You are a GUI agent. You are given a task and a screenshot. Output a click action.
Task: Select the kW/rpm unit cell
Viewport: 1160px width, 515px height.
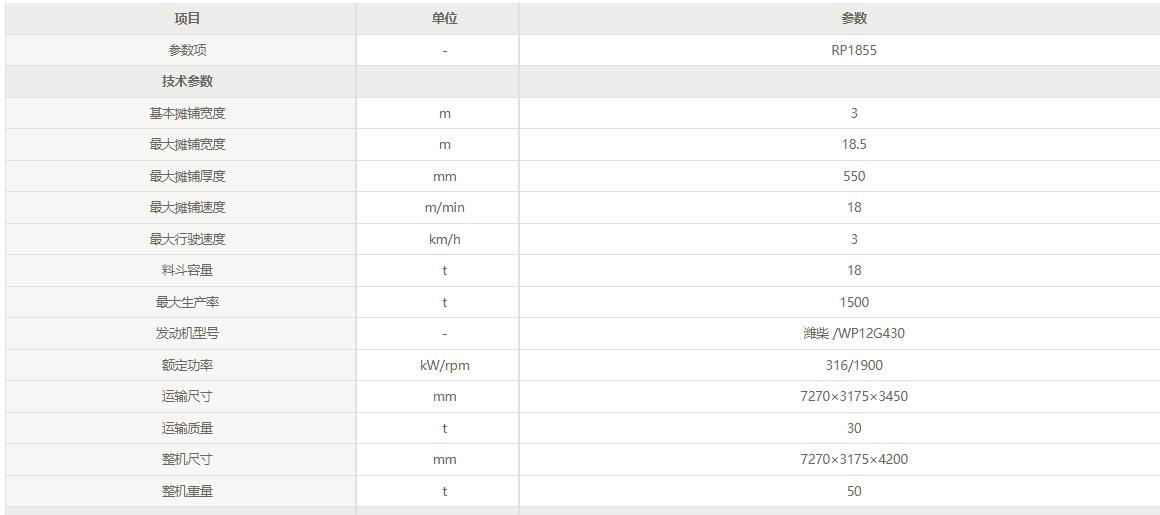click(444, 365)
